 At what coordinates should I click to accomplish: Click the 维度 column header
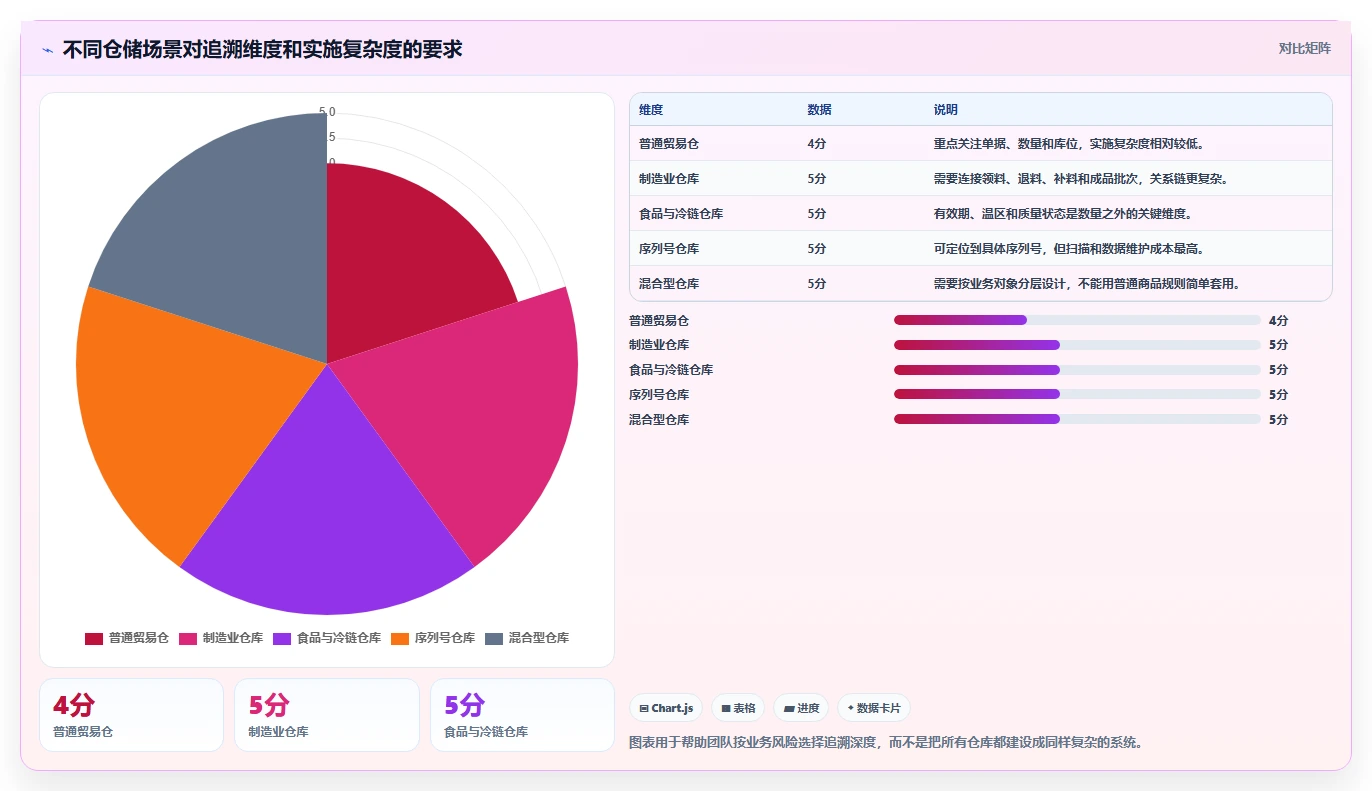(651, 110)
